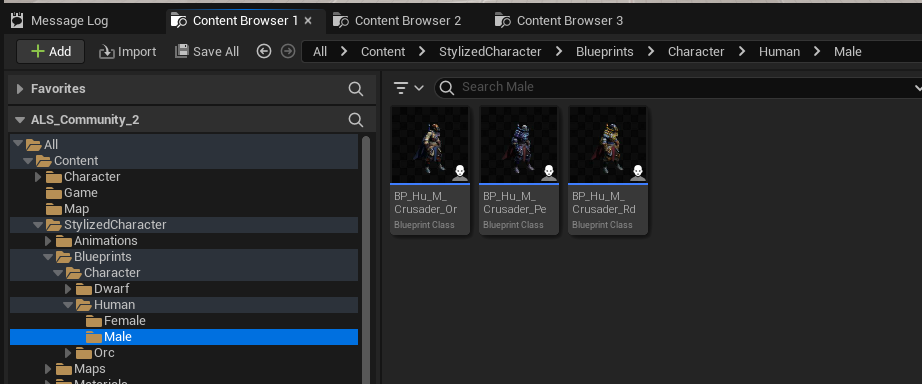922x384 pixels.
Task: Select the Male folder in tree
Action: click(184, 337)
